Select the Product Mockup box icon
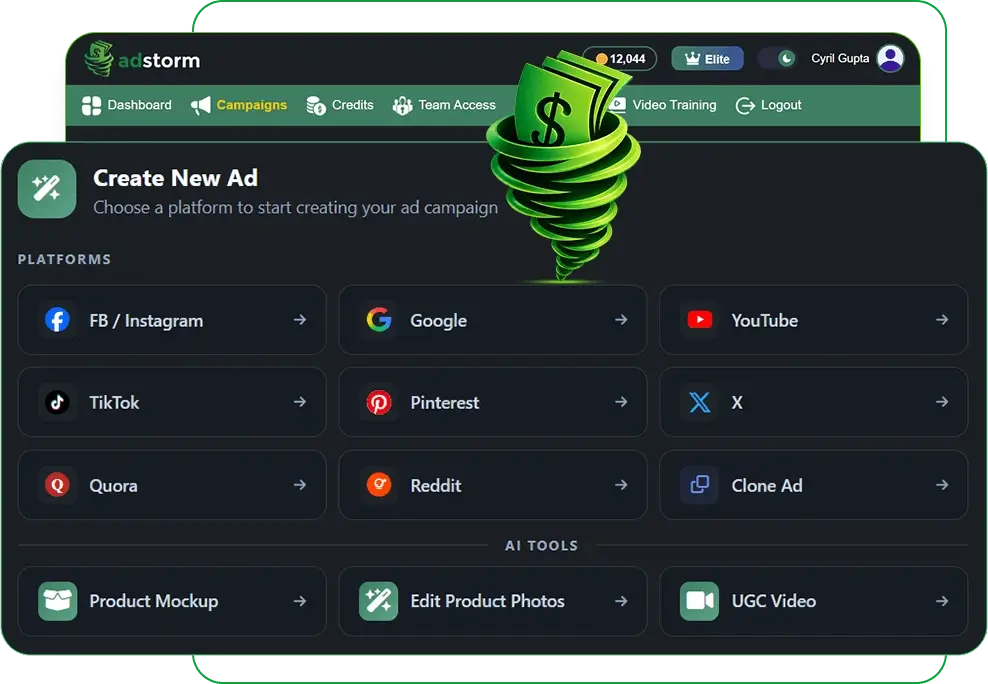Viewport: 988px width, 684px height. [57, 601]
